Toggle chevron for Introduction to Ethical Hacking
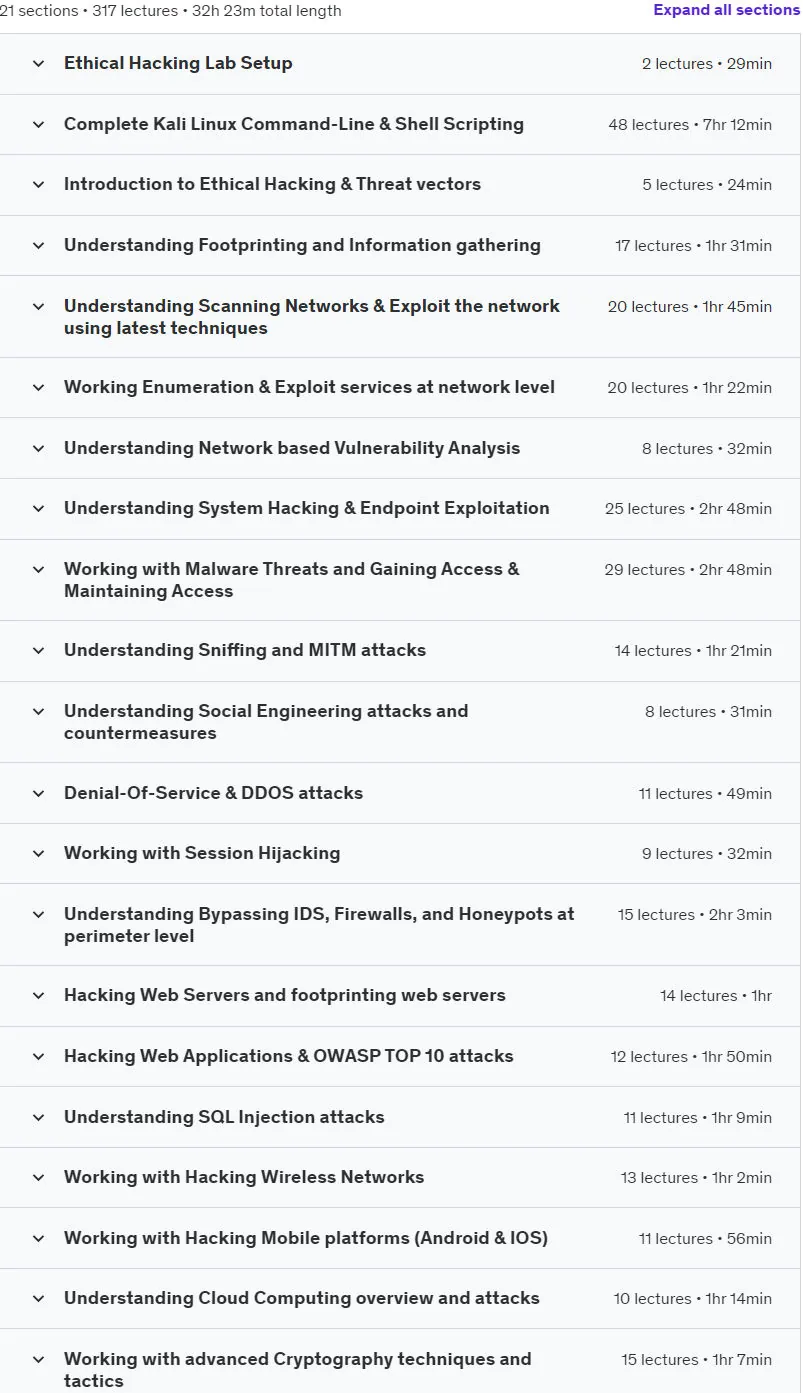The image size is (803, 1393). [38, 185]
